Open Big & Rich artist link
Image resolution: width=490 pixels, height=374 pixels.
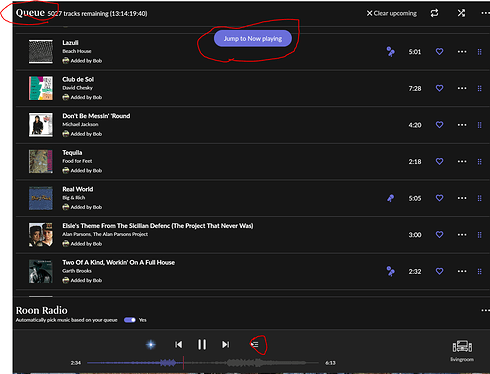point(74,198)
